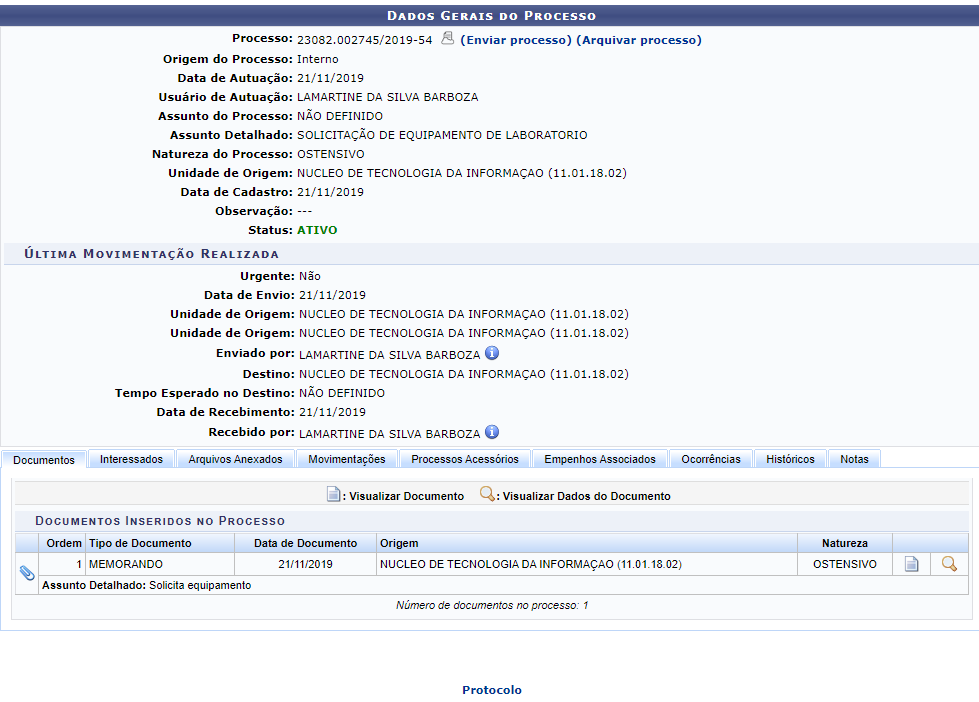Click the icon beside the process number
Screen dimensions: 979x702
[x=447, y=39]
